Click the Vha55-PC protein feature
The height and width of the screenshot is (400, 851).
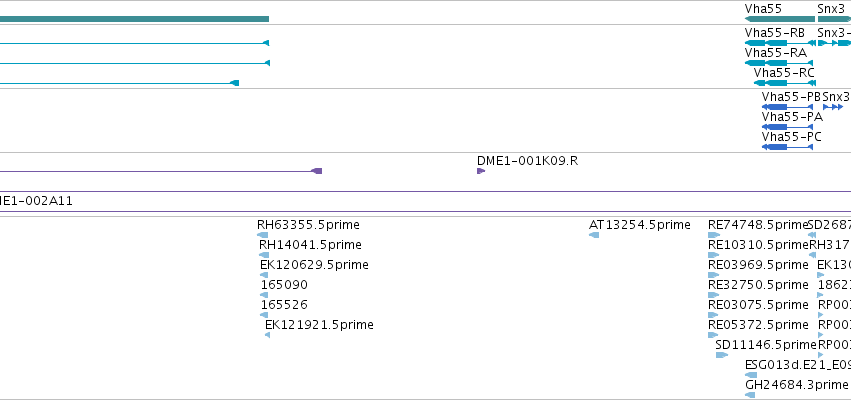pyautogui.click(x=788, y=147)
